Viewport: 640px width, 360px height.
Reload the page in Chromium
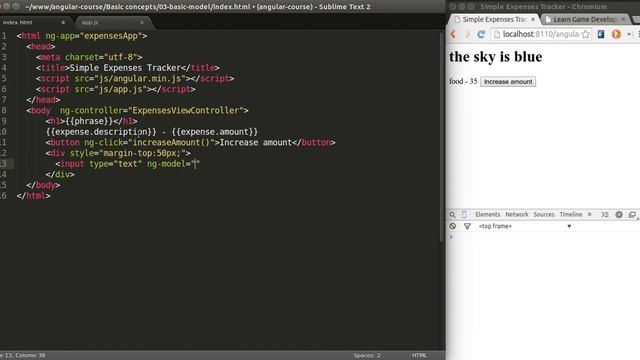[x=481, y=34]
